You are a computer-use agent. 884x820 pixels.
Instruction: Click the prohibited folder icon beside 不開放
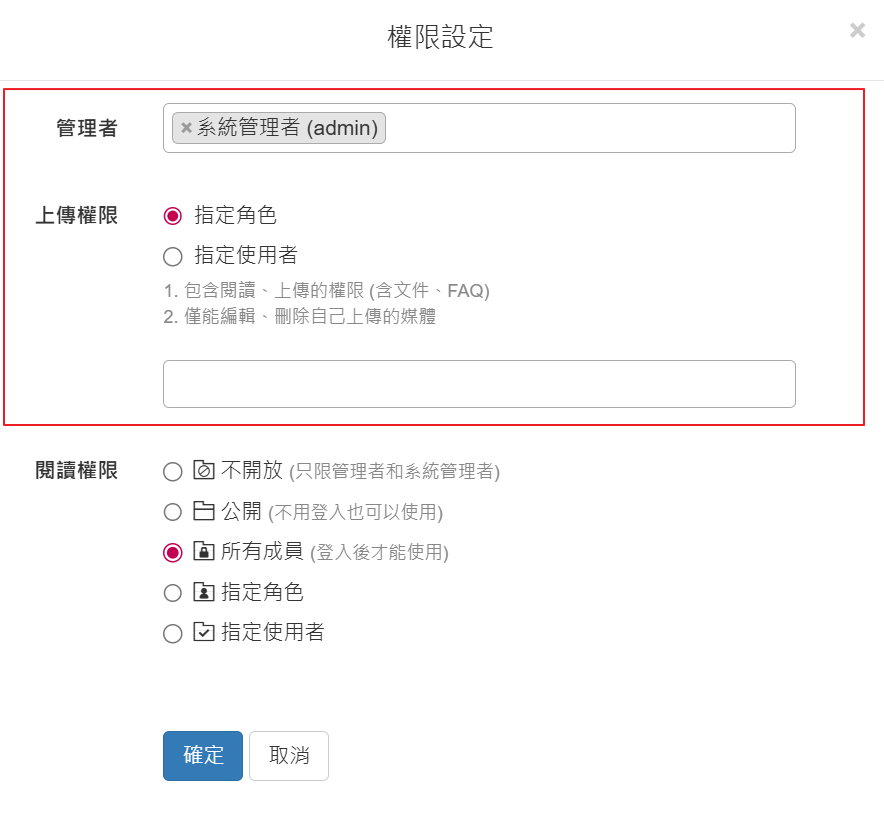point(204,471)
